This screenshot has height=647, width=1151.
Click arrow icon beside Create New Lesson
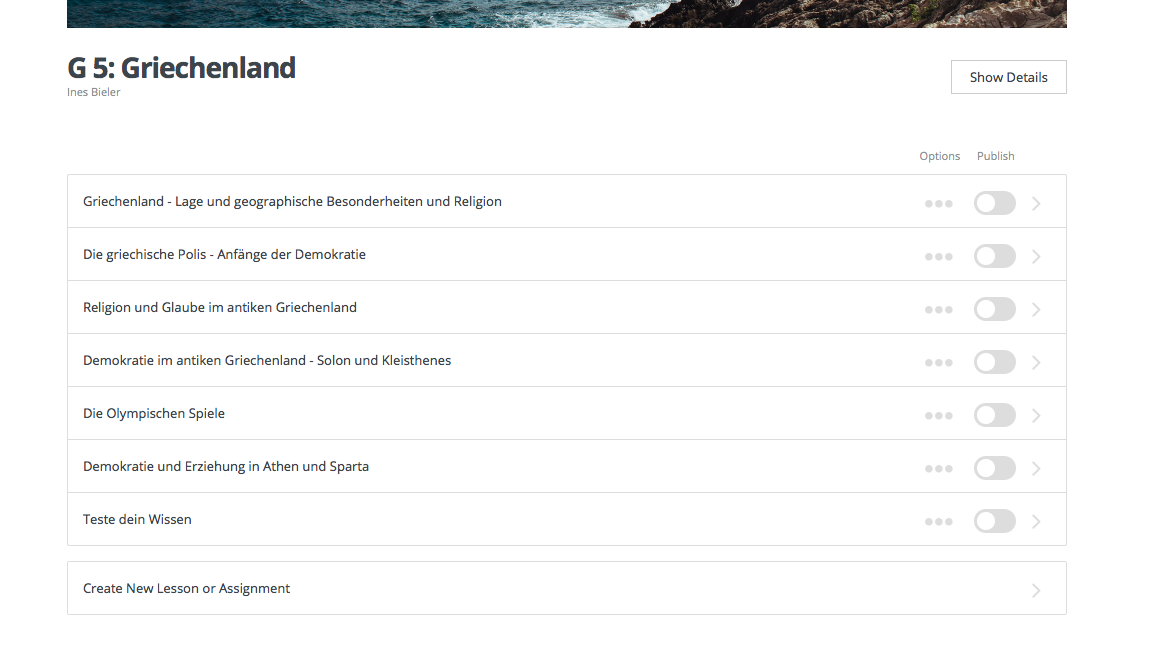tap(1036, 591)
